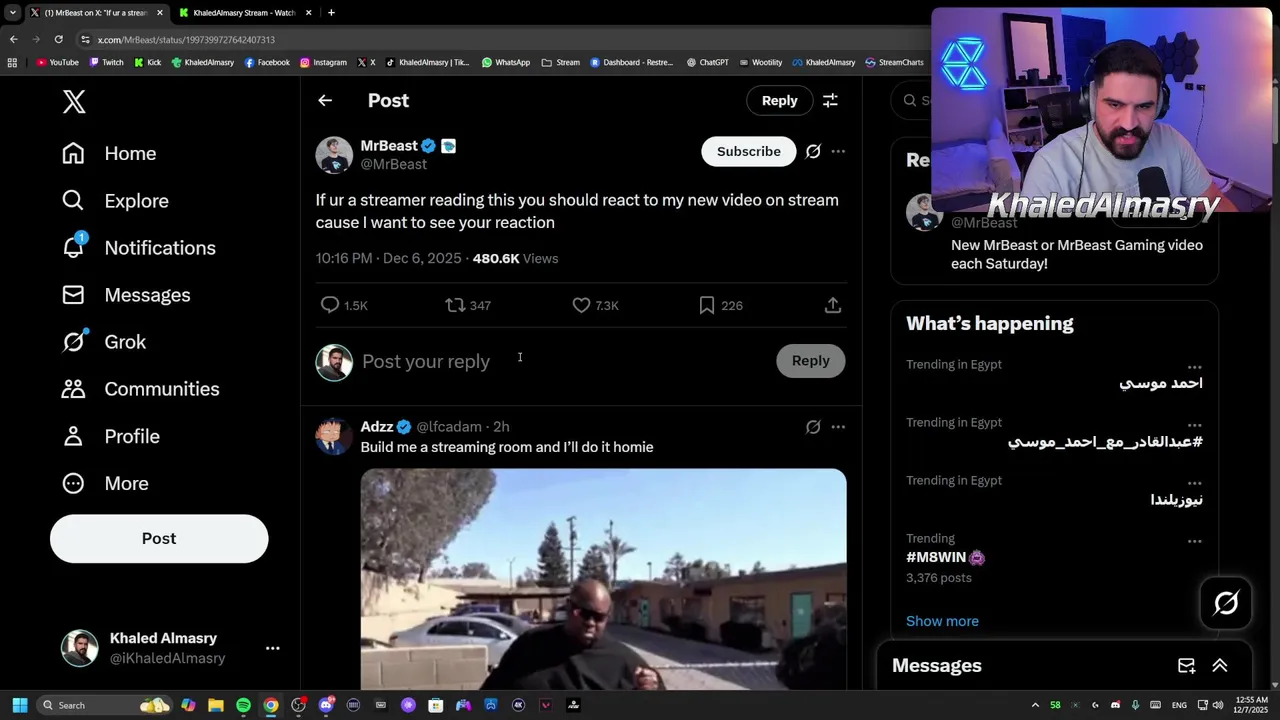Open floating Grok button

pyautogui.click(x=1226, y=603)
